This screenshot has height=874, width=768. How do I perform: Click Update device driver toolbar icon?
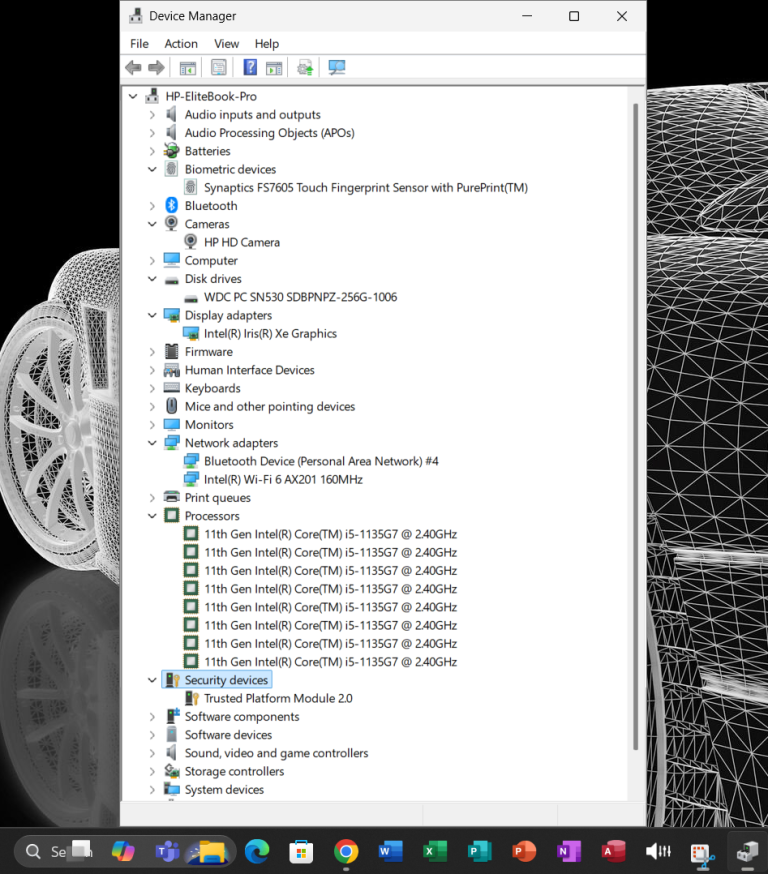pyautogui.click(x=305, y=68)
